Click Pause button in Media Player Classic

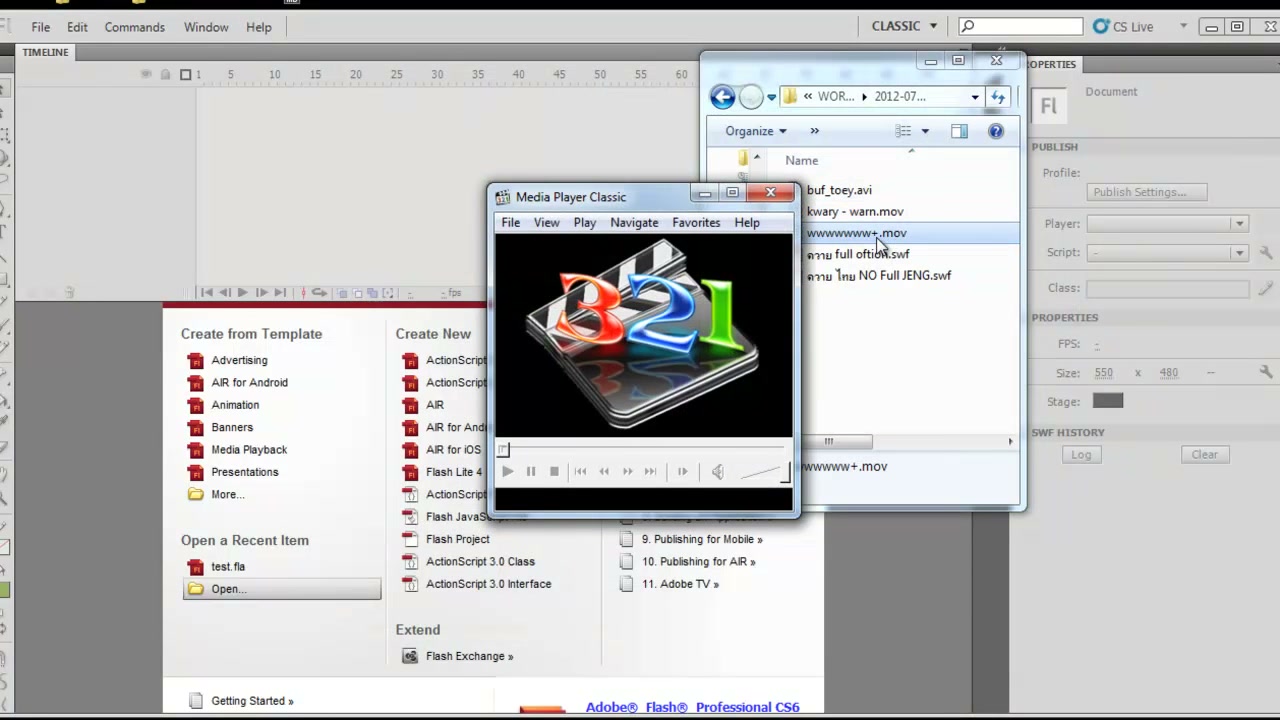(531, 472)
